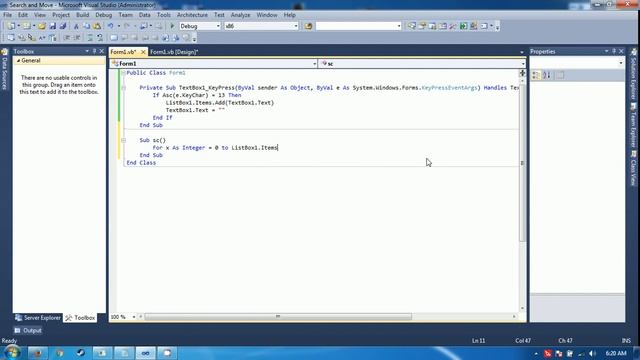
Task: Open the Undo history dropdown arrow
Action: coord(118,26)
